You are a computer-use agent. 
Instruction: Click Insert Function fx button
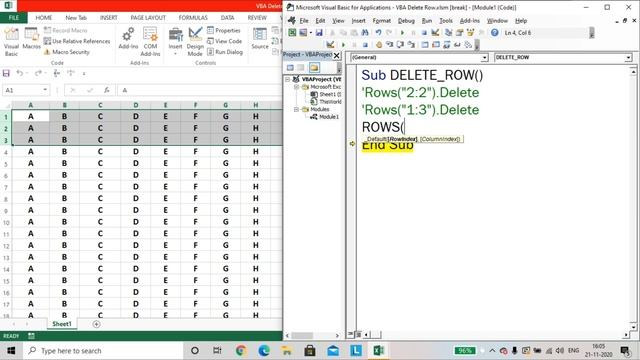[x=107, y=90]
